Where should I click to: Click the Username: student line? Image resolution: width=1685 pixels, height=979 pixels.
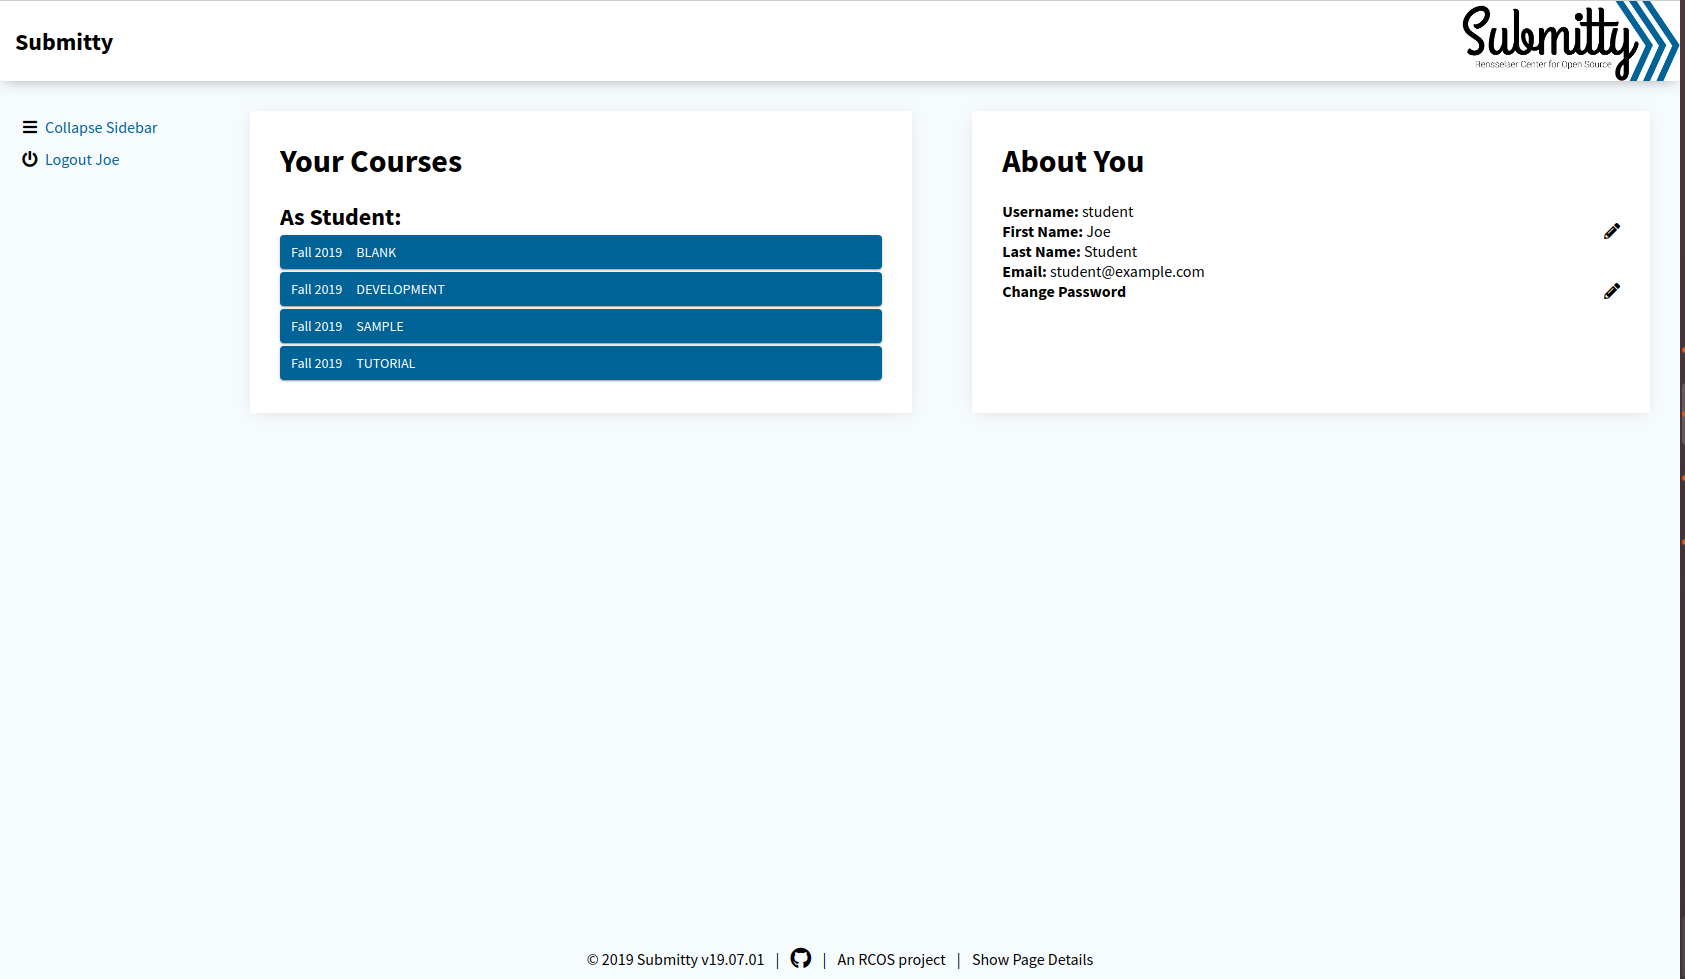point(1068,212)
